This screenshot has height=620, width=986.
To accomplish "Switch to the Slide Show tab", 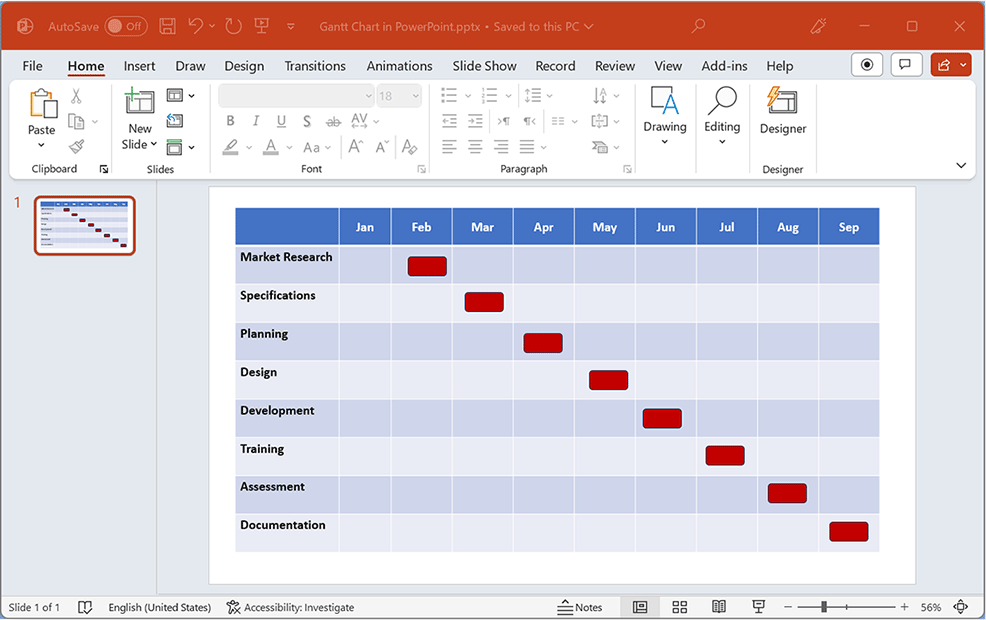I will pos(484,66).
